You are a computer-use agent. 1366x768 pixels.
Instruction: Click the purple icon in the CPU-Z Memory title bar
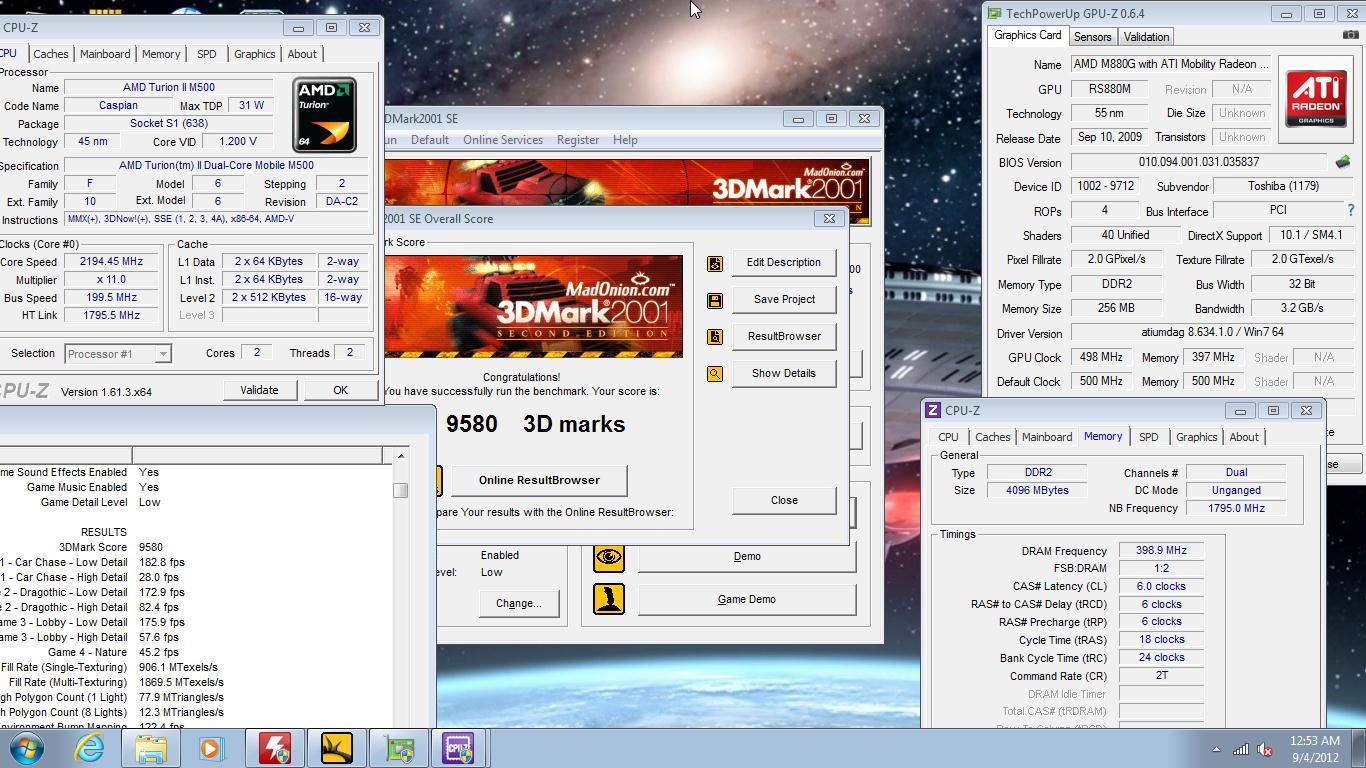932,410
